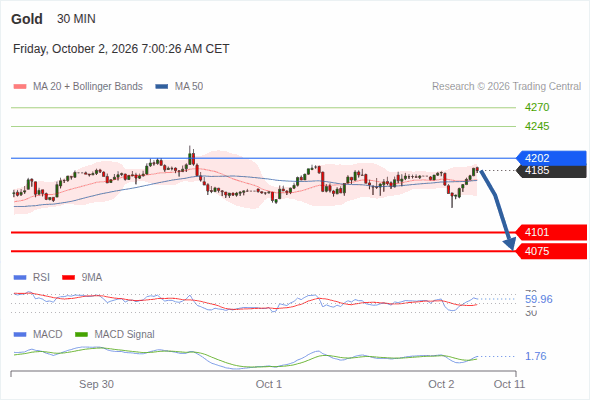Select the 4075 red support label
This screenshot has width=590, height=400.
tap(551, 251)
